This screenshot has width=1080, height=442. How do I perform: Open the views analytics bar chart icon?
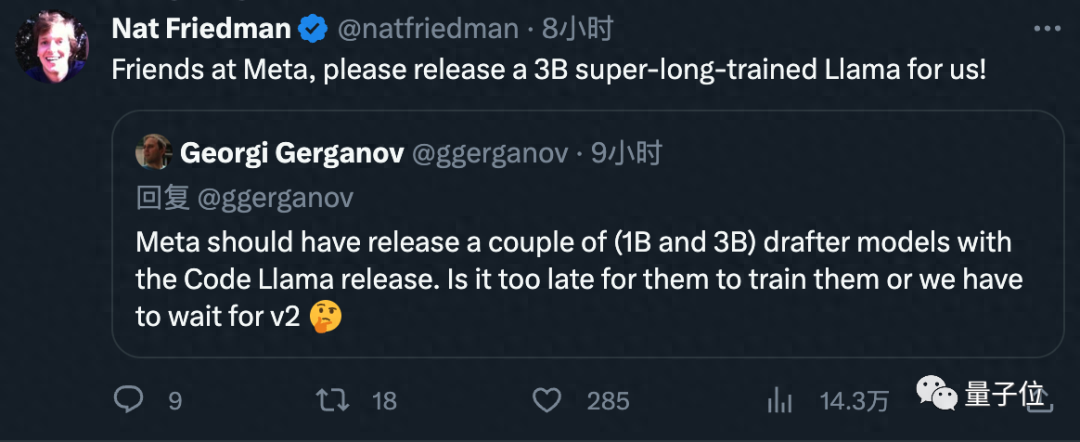779,400
